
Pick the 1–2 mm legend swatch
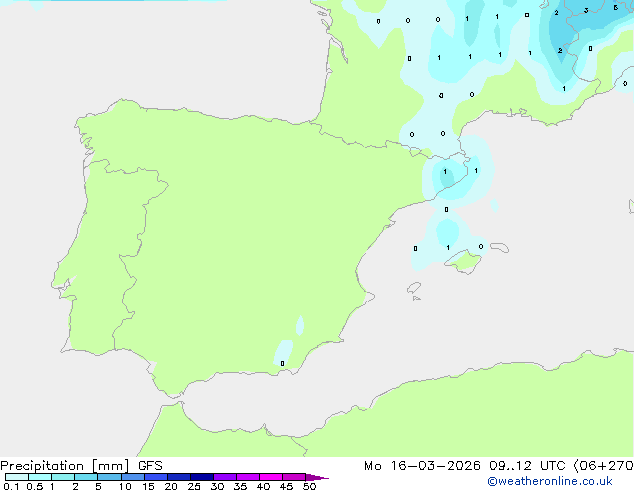click(63, 477)
